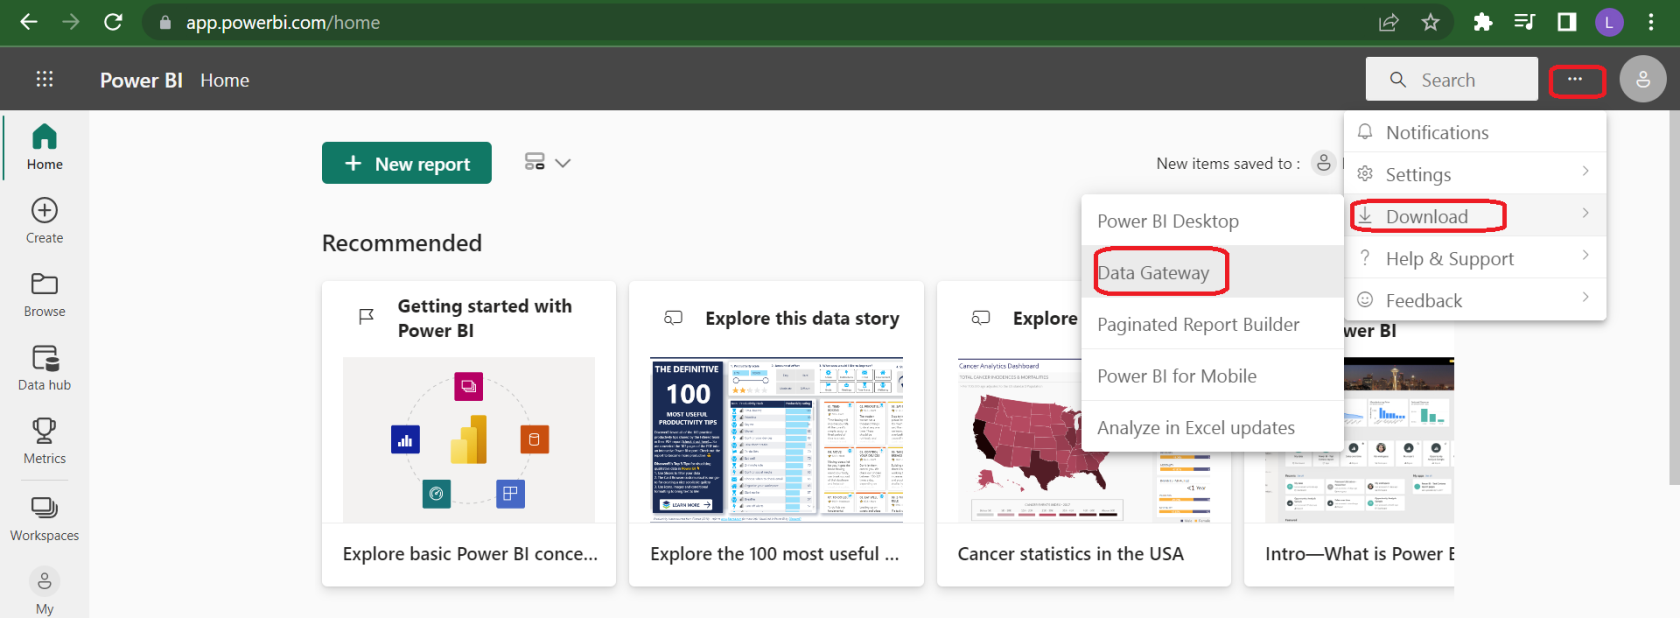Click the more options ellipsis in header

point(1576,80)
